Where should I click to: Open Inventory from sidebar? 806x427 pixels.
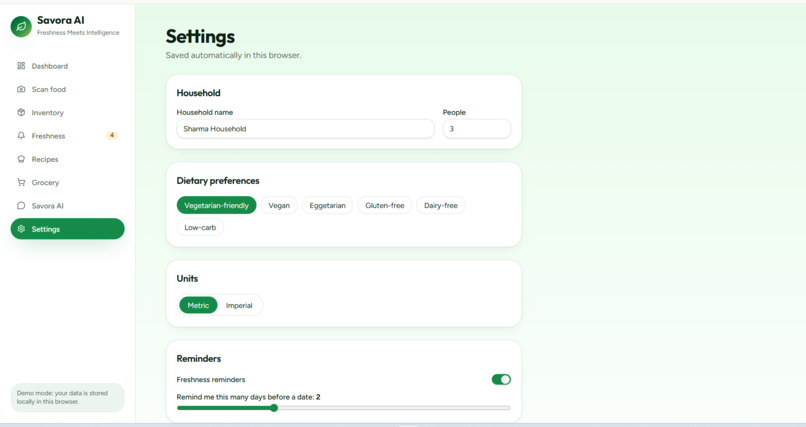pos(67,113)
